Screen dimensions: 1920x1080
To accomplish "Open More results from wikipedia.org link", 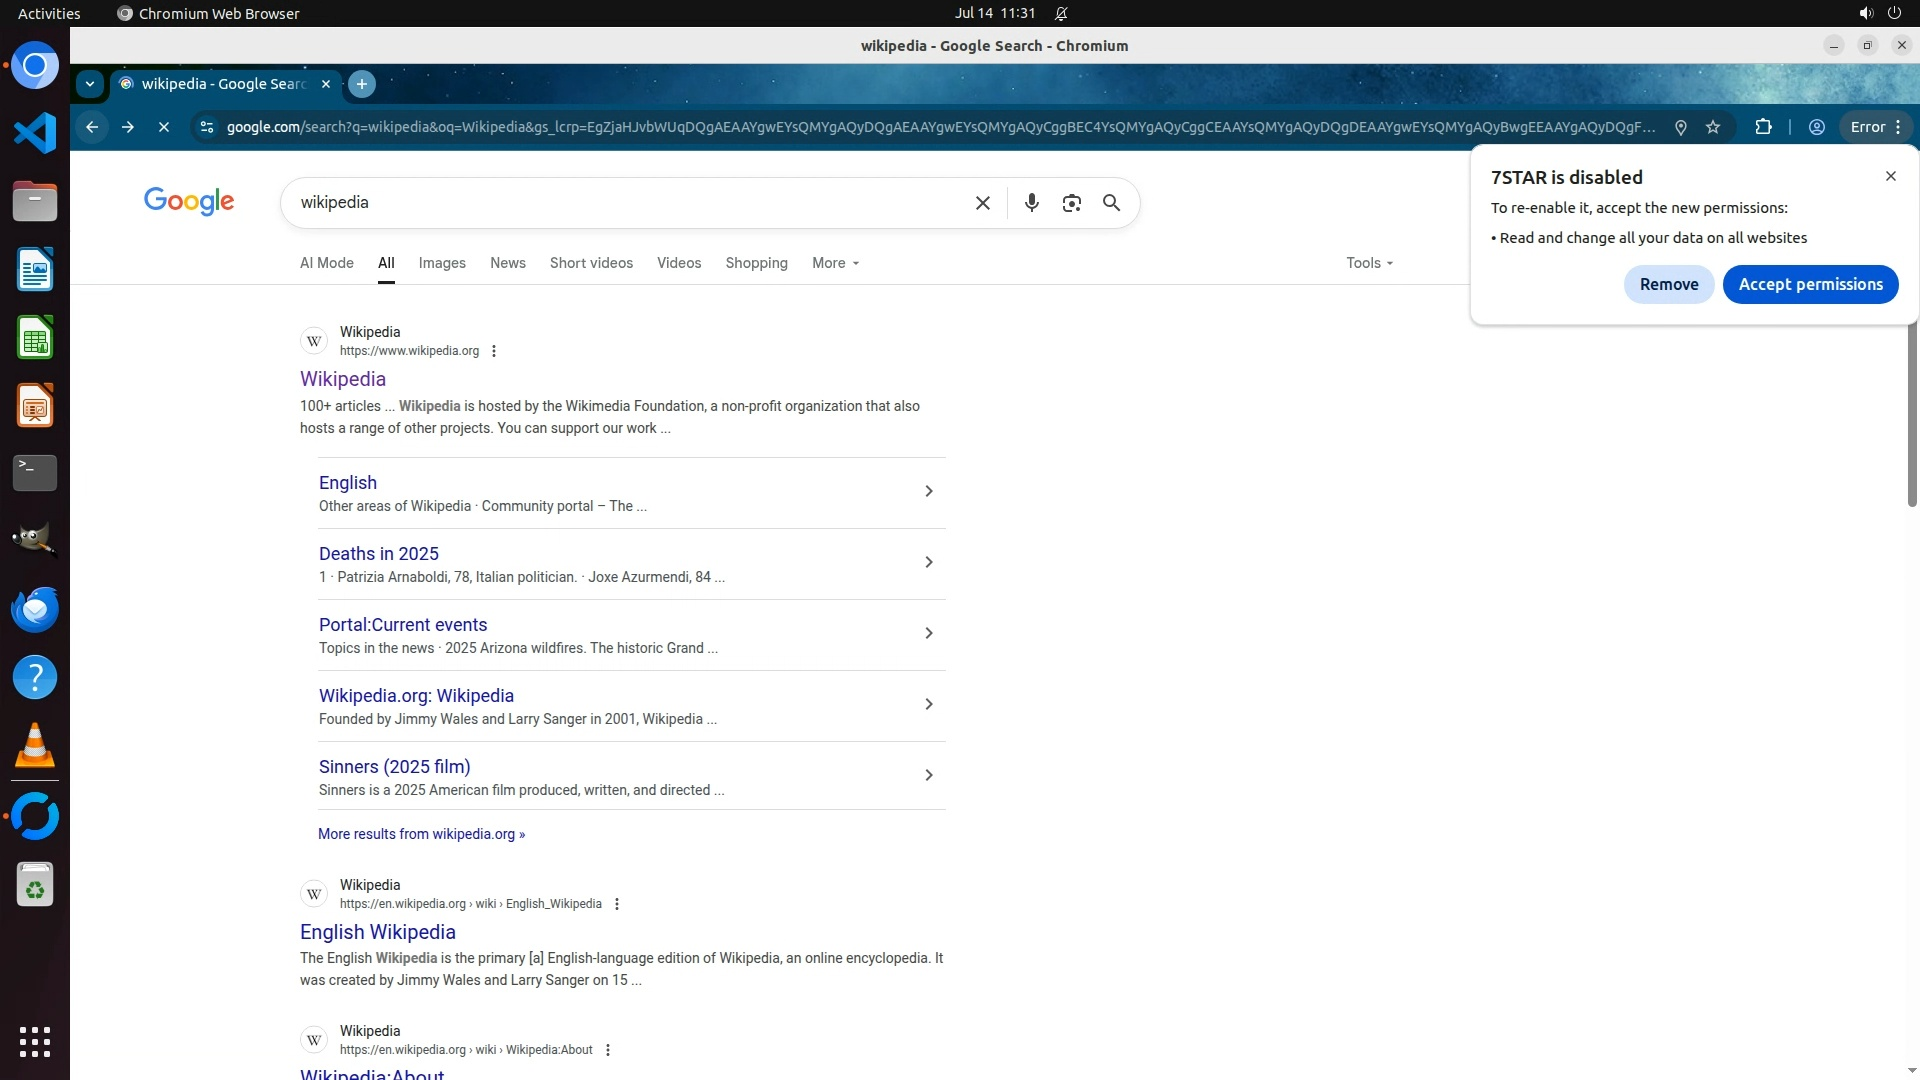I will click(421, 834).
